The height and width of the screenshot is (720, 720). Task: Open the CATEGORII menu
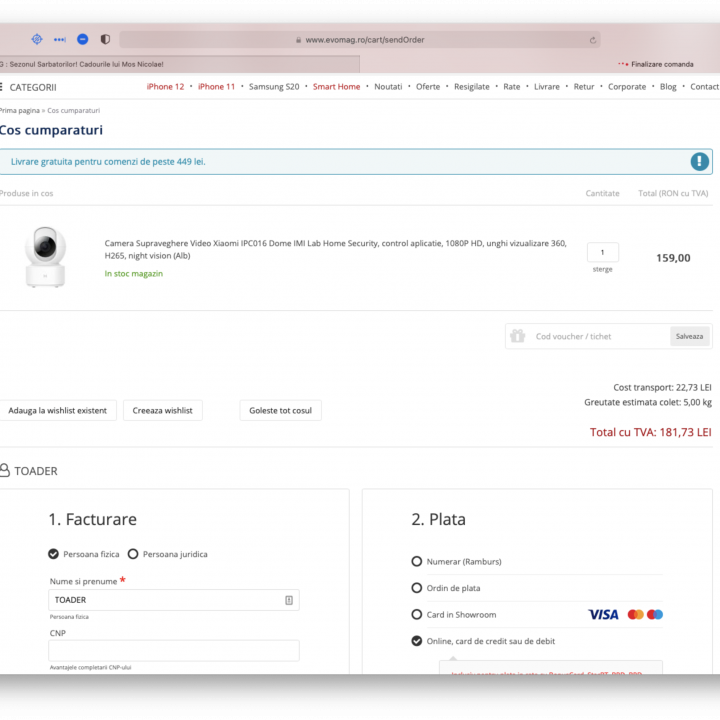(32, 87)
